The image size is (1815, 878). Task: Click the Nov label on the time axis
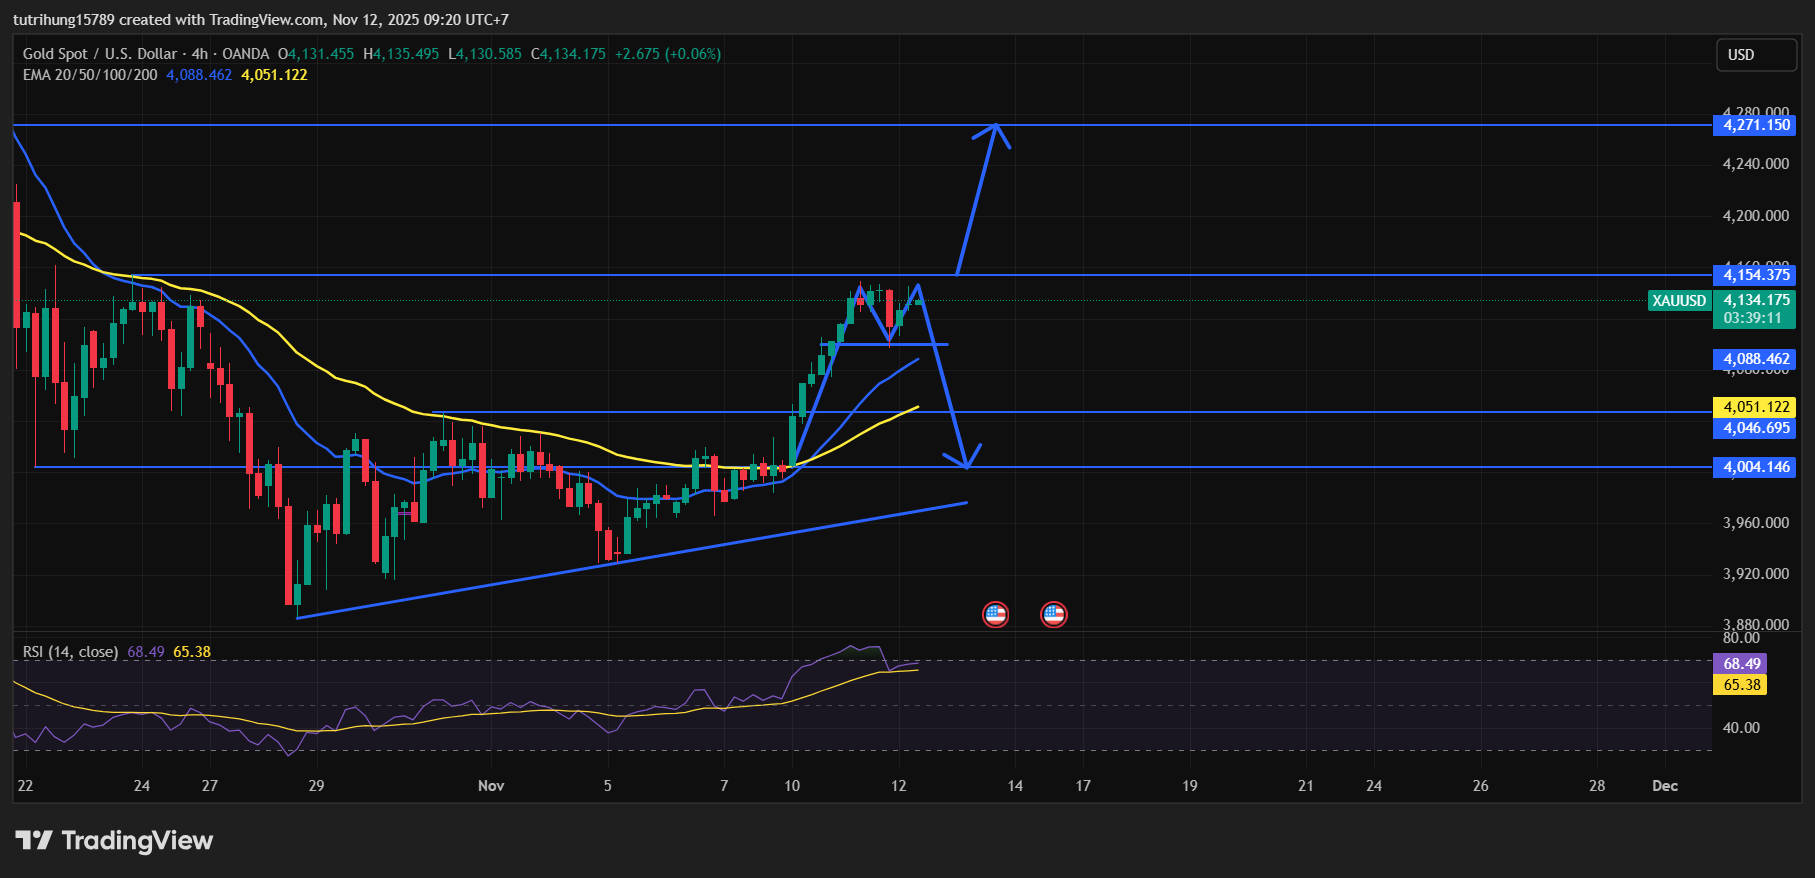[x=491, y=786]
